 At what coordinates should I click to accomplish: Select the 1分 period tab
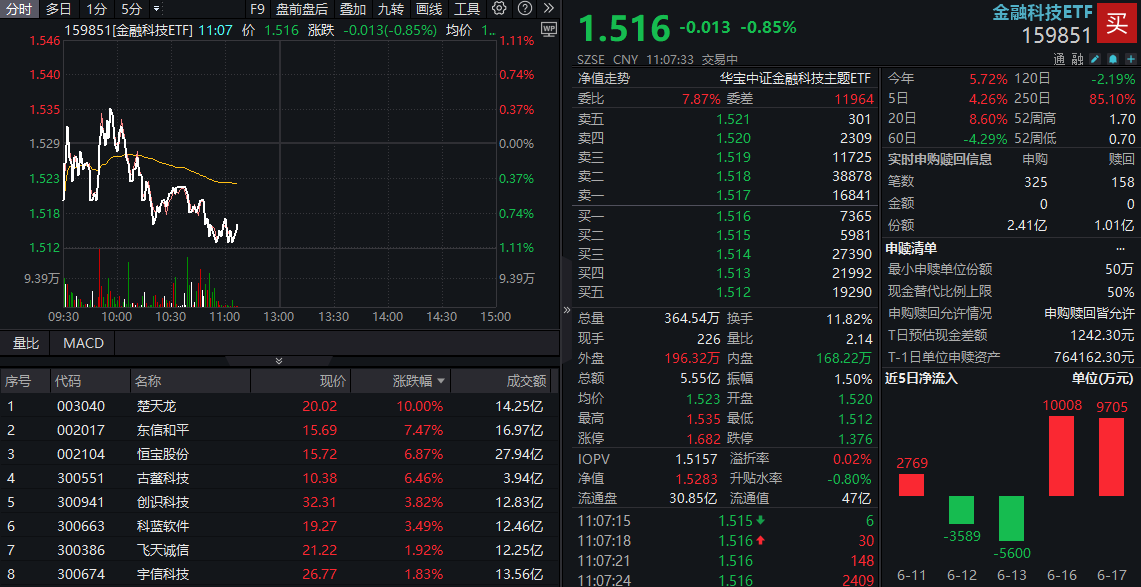pos(95,8)
